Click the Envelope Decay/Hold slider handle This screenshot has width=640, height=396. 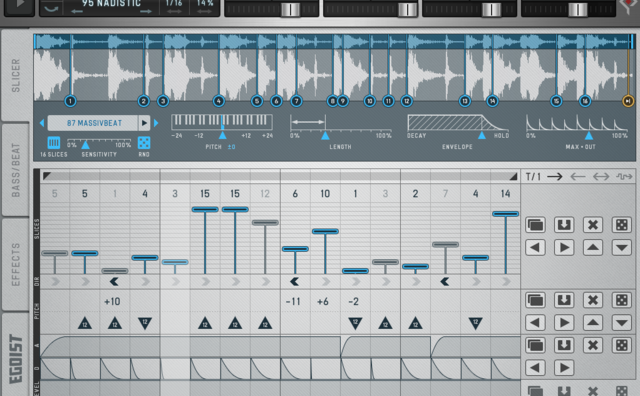[x=482, y=136]
